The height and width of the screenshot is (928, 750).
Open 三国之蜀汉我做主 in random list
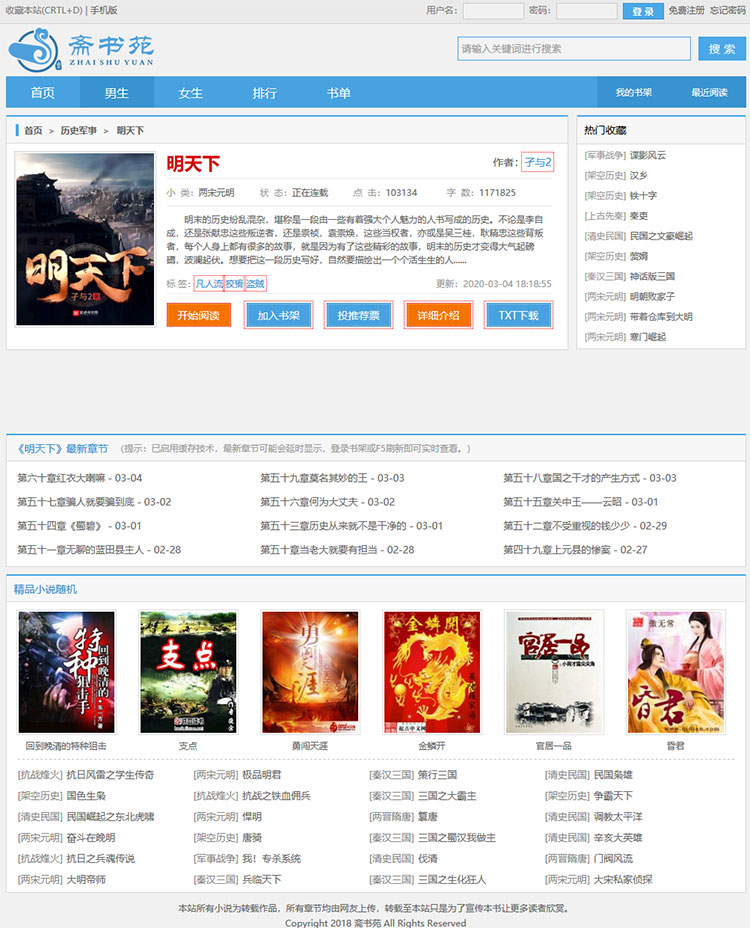[457, 837]
